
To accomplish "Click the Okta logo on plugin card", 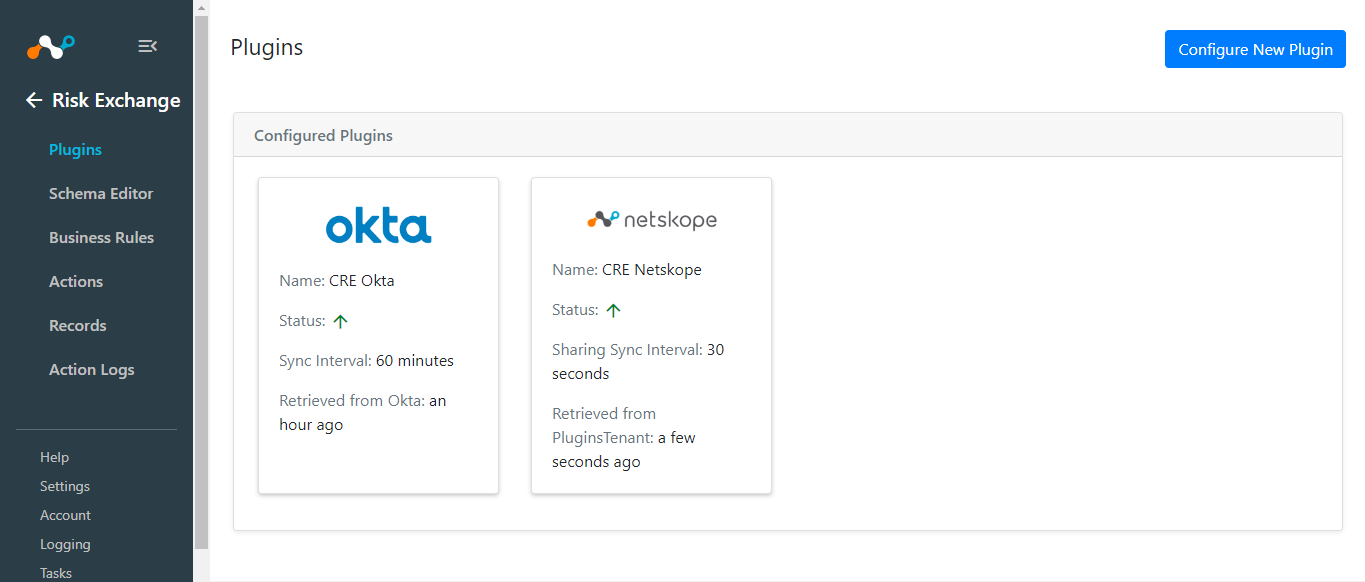I will [378, 226].
